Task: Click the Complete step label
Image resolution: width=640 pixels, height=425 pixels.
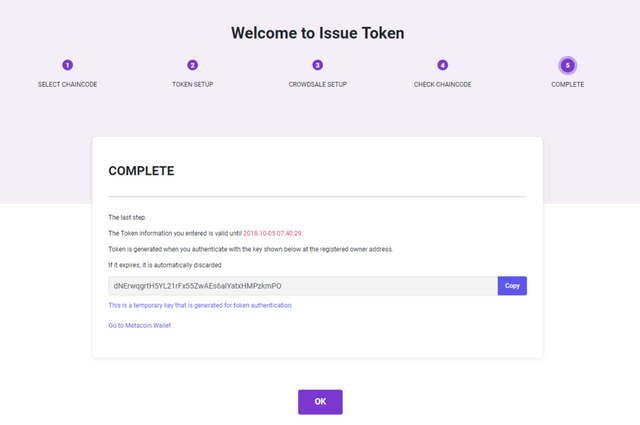Action: click(x=568, y=84)
